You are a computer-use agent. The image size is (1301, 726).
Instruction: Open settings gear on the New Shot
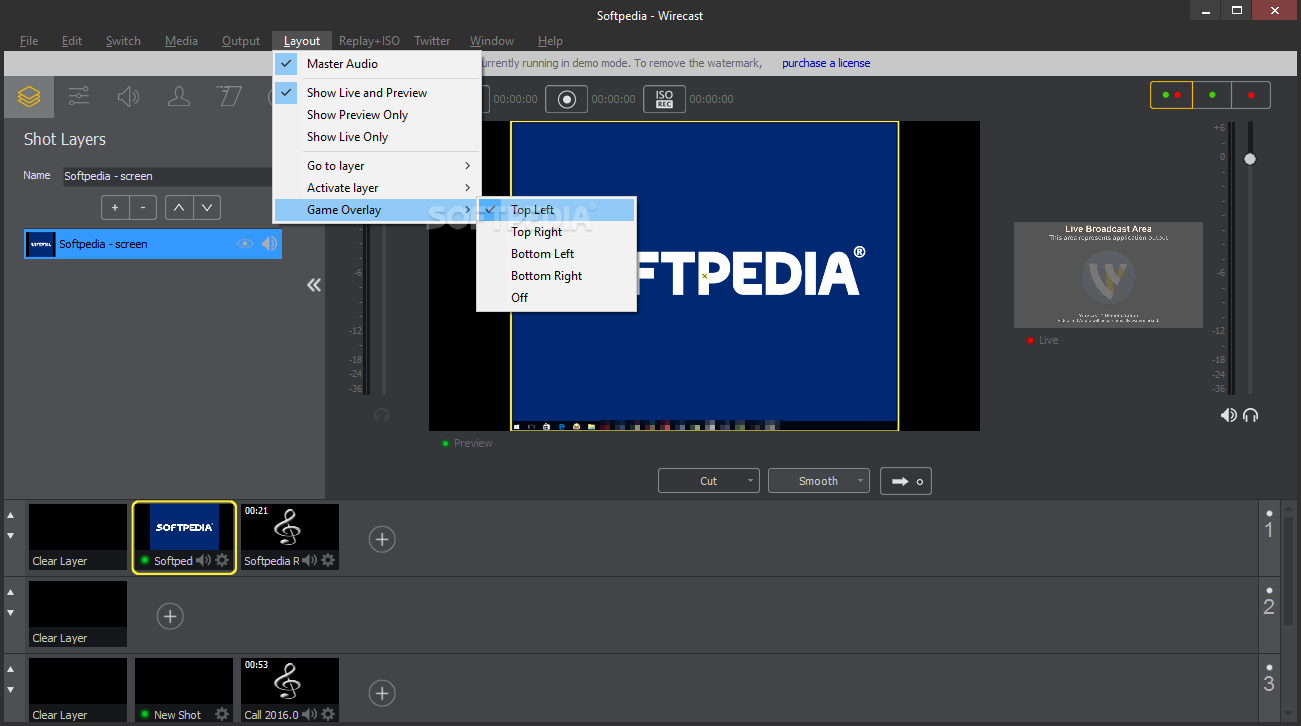tap(222, 714)
